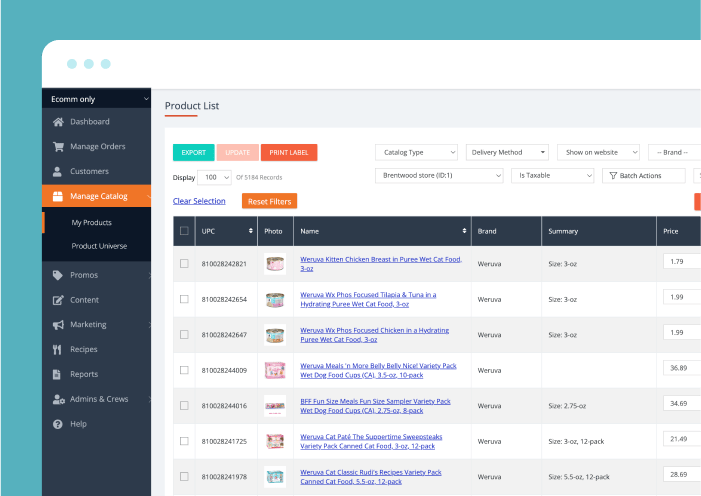Sort table by UPC column arrows

pyautogui.click(x=251, y=231)
